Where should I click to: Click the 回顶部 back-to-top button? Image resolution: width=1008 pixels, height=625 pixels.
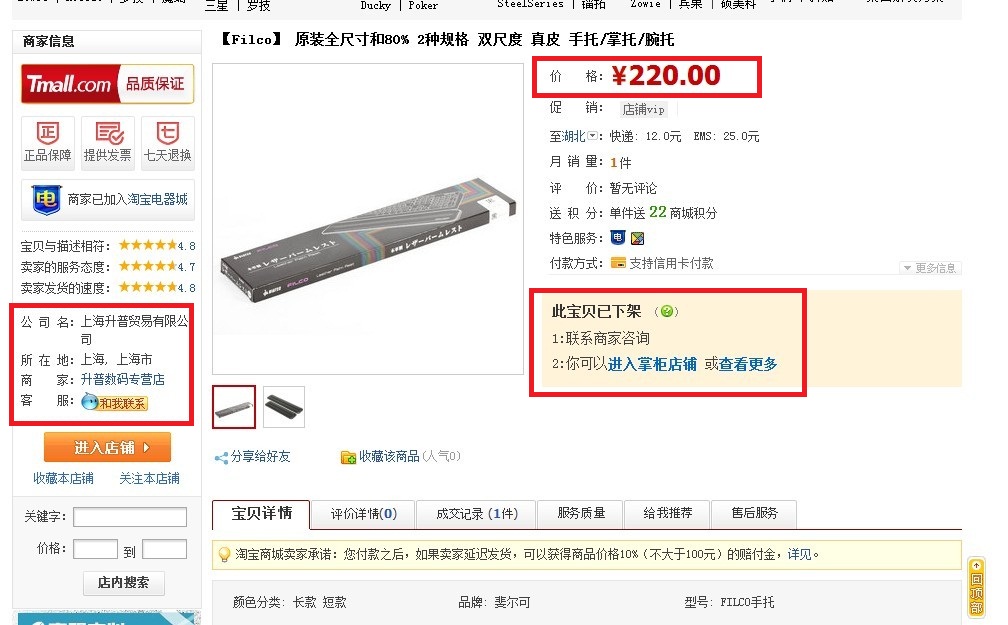click(976, 588)
